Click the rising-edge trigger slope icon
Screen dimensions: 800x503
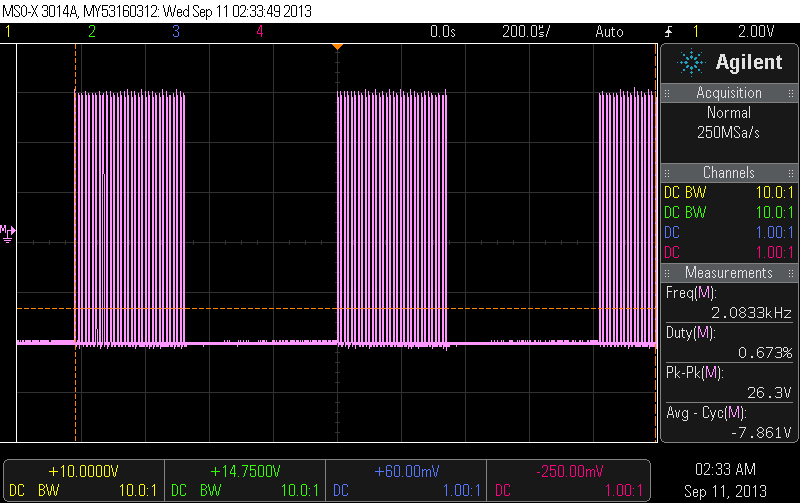[x=668, y=32]
